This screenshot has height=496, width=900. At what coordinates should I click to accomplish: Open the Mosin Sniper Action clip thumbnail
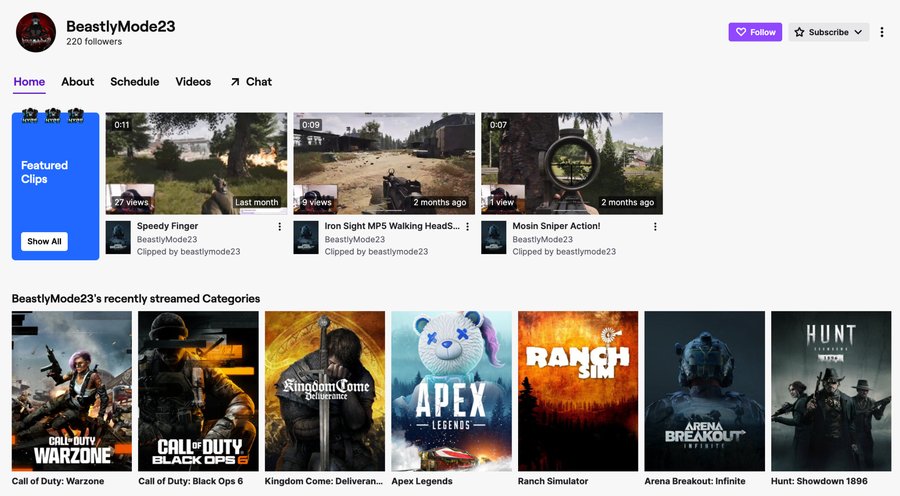pyautogui.click(x=572, y=163)
